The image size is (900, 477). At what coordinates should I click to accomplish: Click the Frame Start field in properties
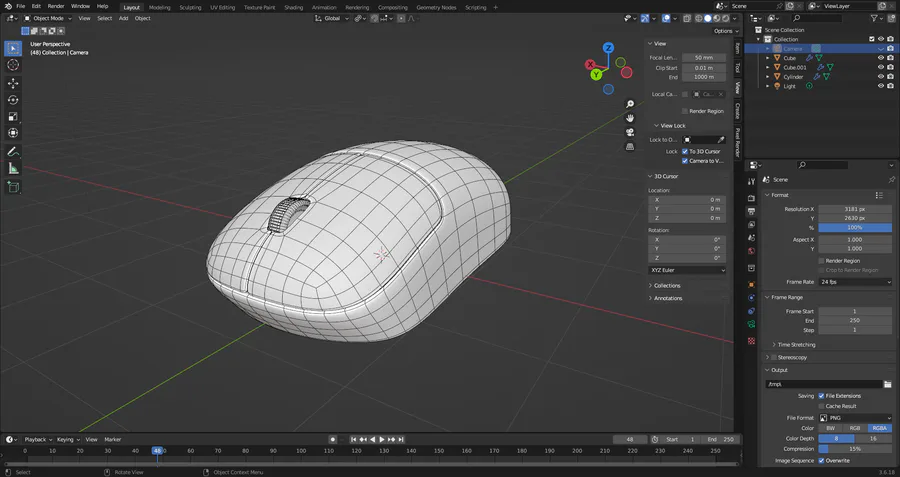[855, 311]
